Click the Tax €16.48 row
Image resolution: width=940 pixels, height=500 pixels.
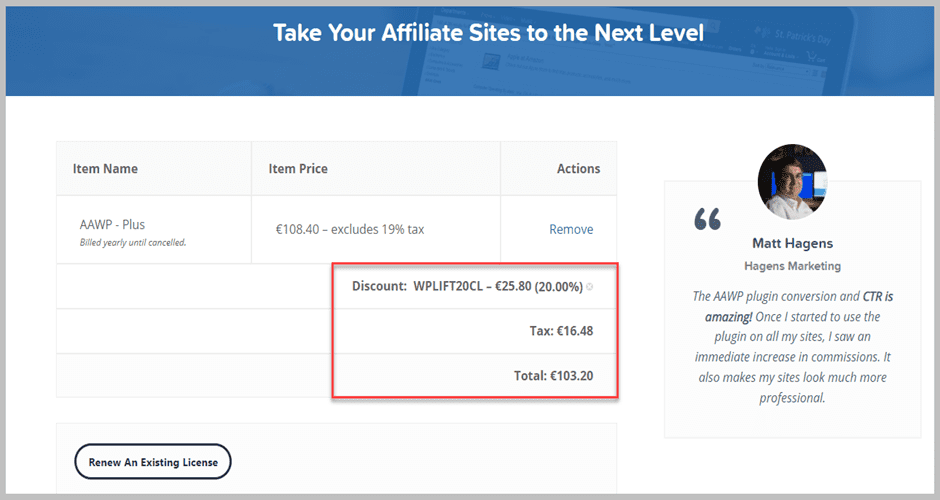pos(560,331)
